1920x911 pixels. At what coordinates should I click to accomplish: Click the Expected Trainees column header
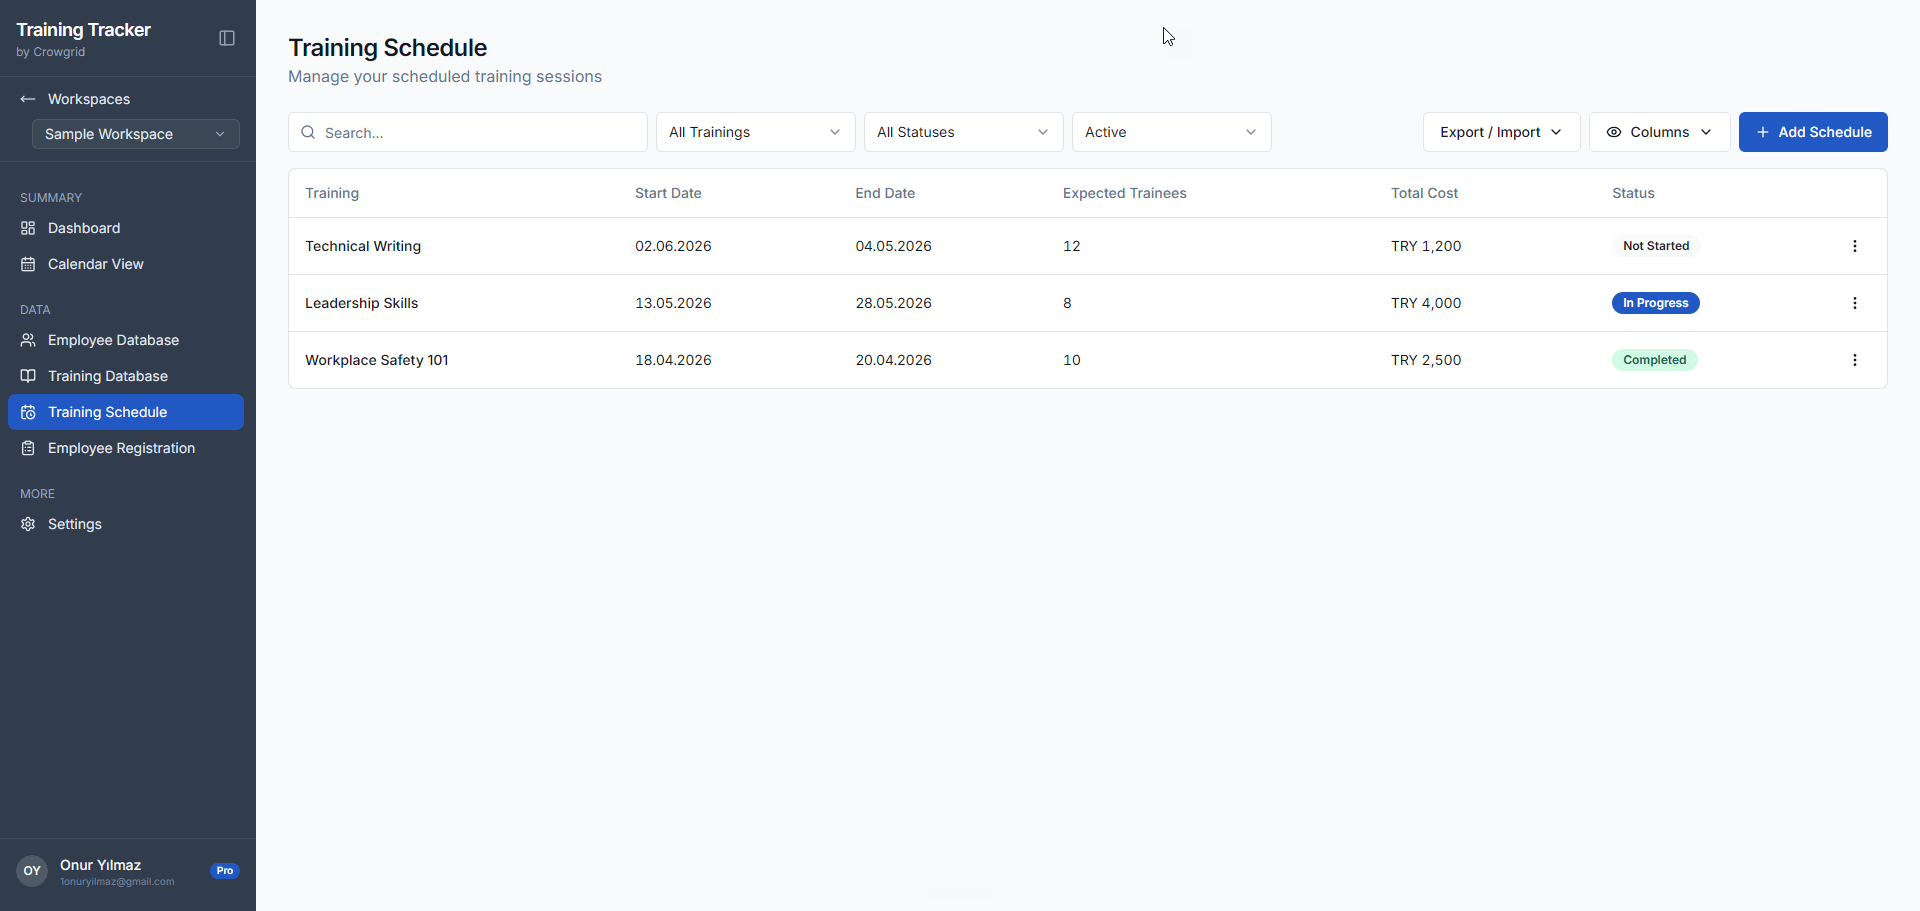1124,193
